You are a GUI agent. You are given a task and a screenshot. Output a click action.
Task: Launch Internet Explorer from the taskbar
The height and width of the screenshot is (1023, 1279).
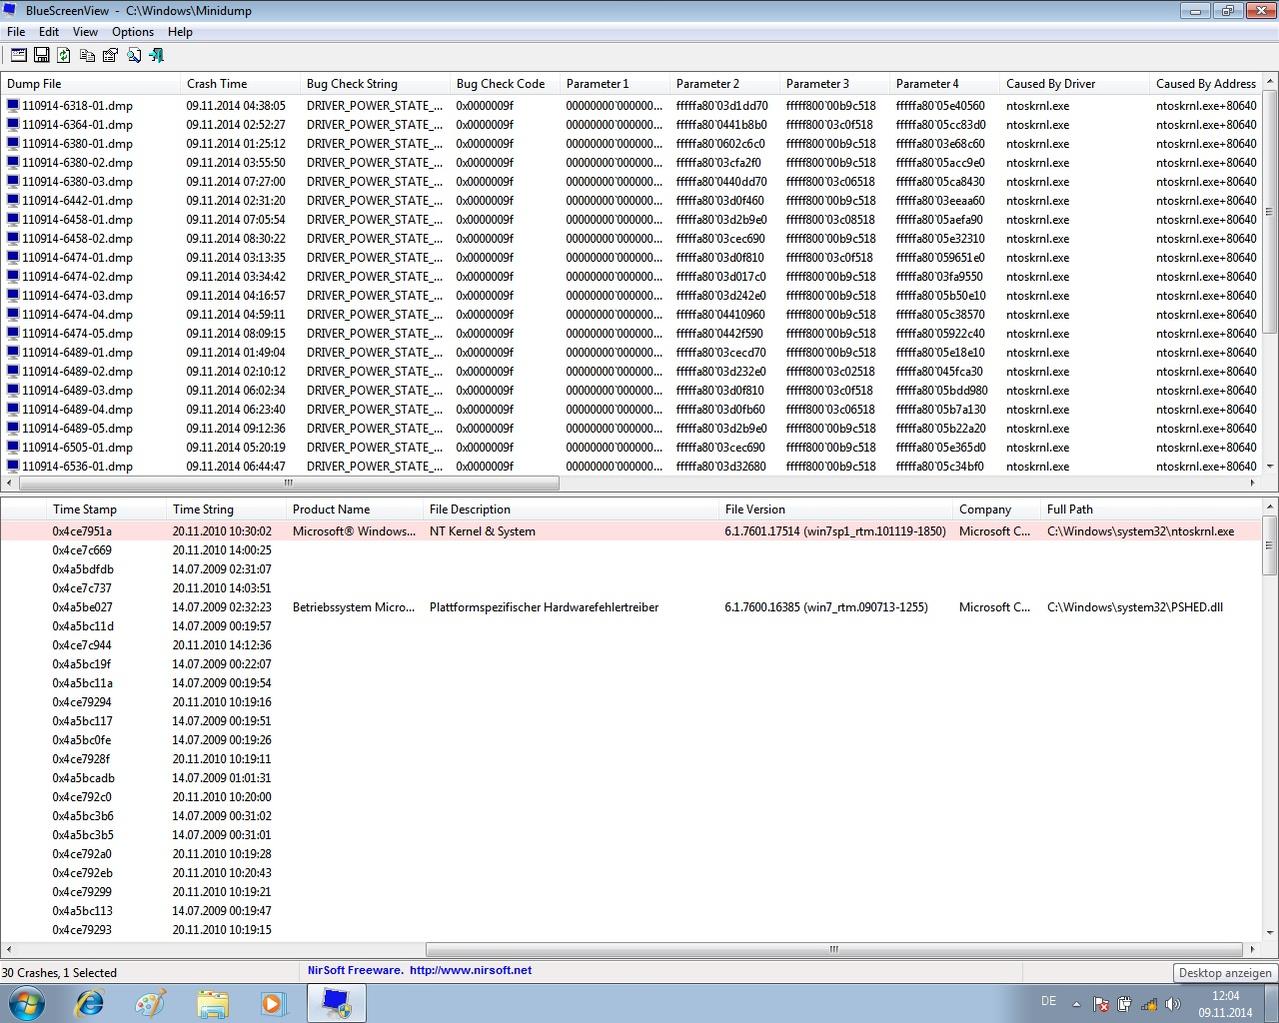pos(89,1003)
